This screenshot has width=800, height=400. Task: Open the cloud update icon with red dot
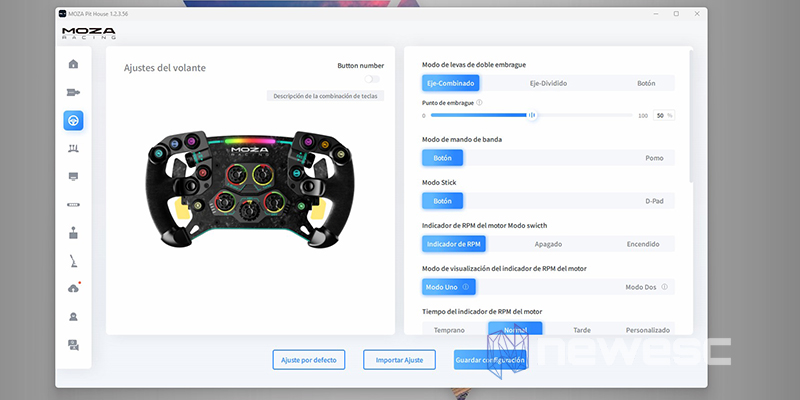click(x=73, y=288)
